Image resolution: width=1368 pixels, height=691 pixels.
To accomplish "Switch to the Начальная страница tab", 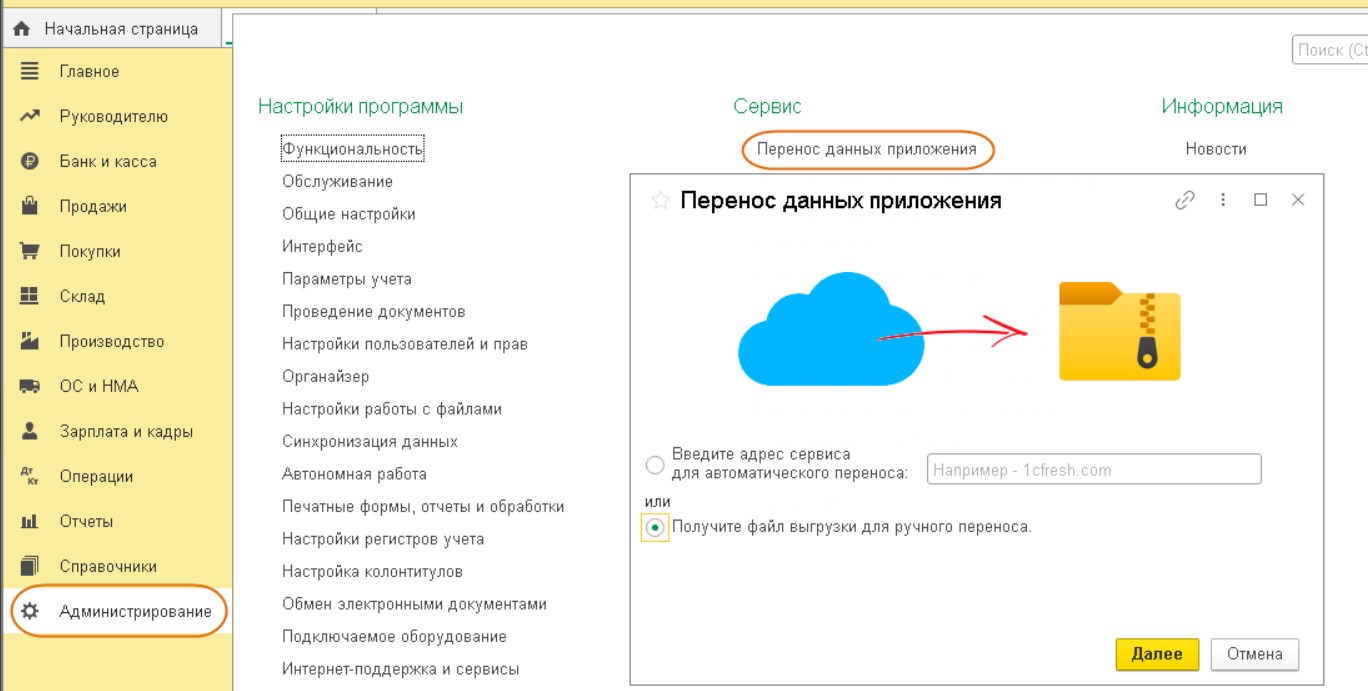I will tap(120, 29).
